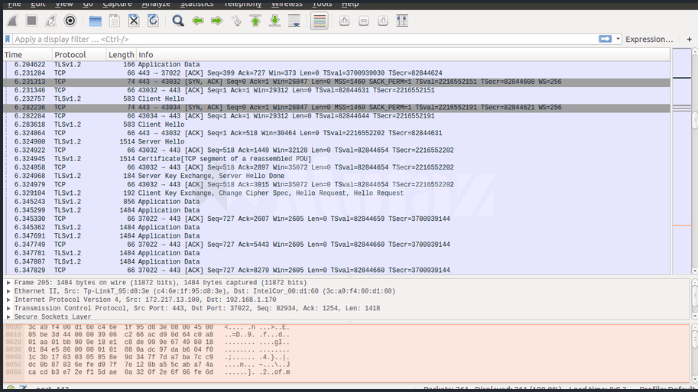Select hex row at offset 0060
698x392 pixels.
147,372
